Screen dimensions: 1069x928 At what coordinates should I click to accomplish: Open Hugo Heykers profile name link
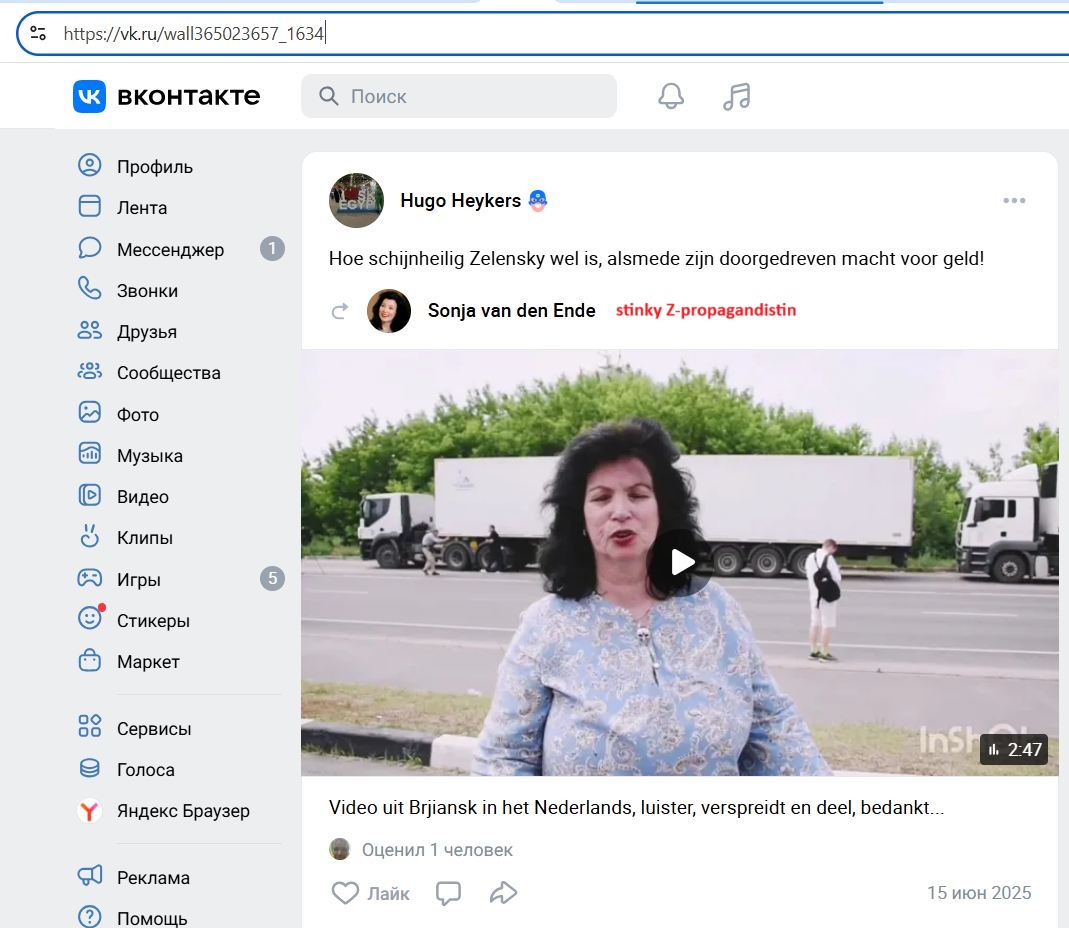[x=460, y=200]
